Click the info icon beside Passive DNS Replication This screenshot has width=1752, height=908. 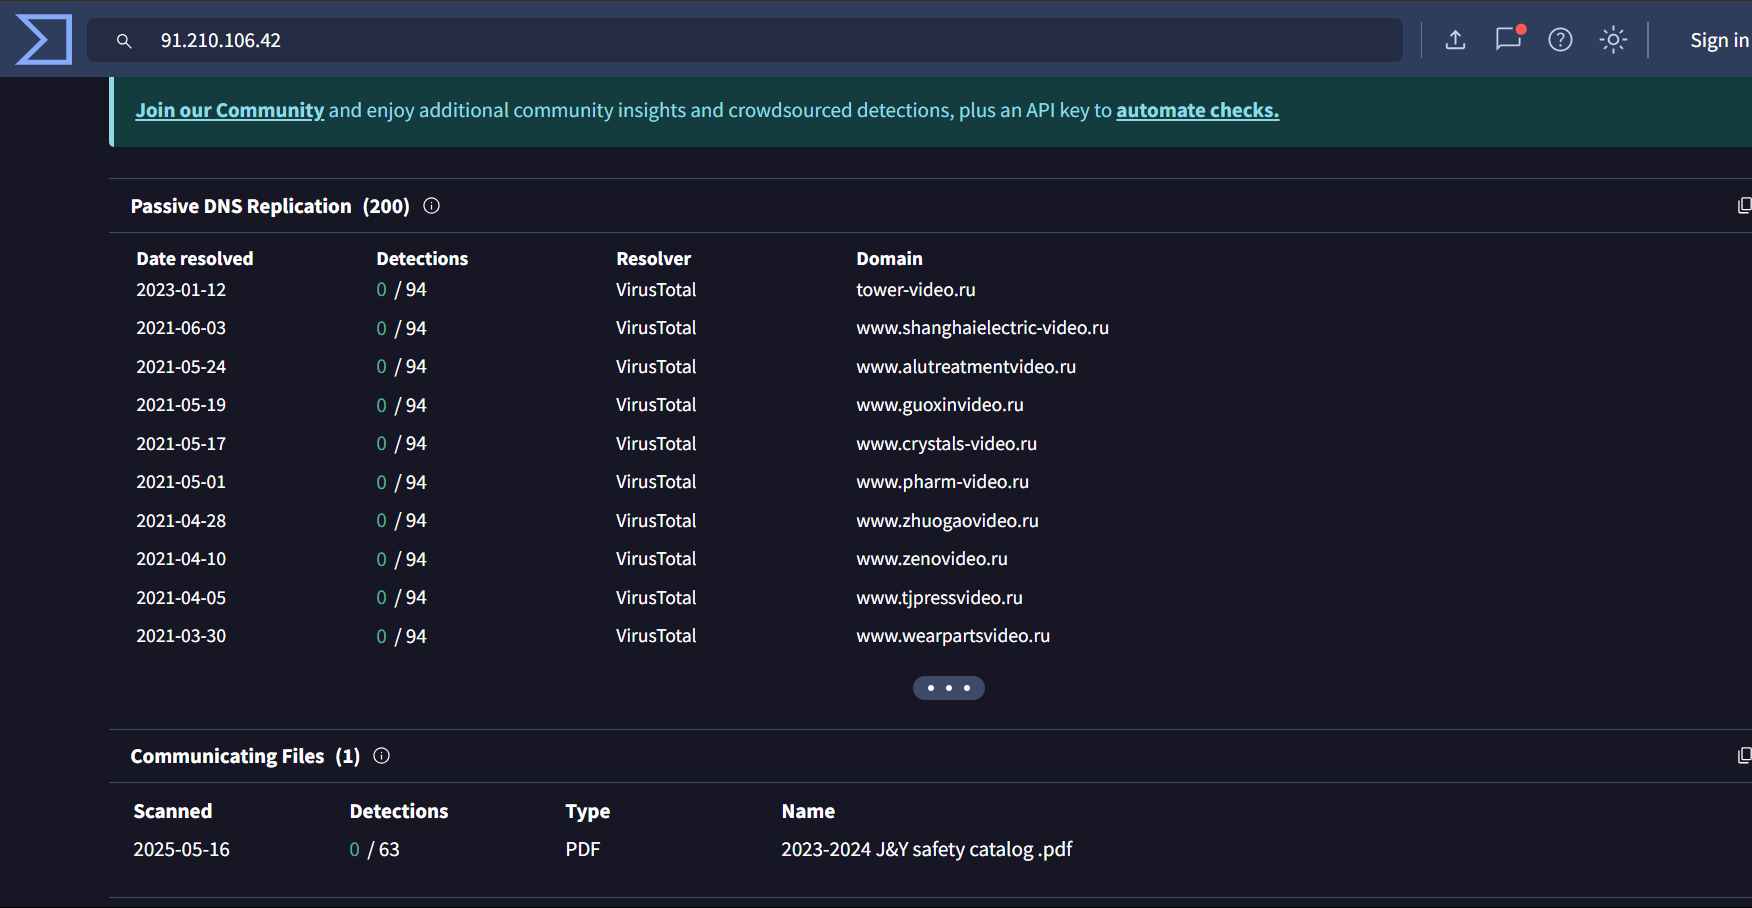431,206
